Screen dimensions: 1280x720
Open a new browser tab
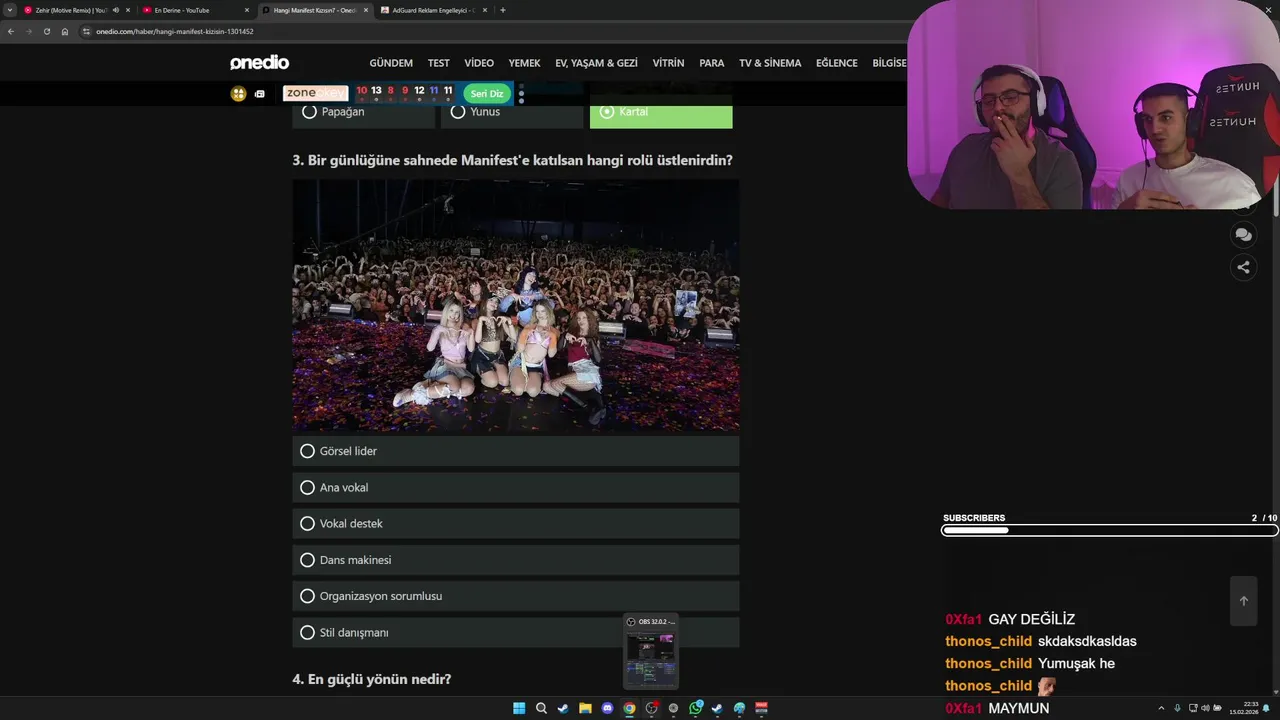pos(502,10)
